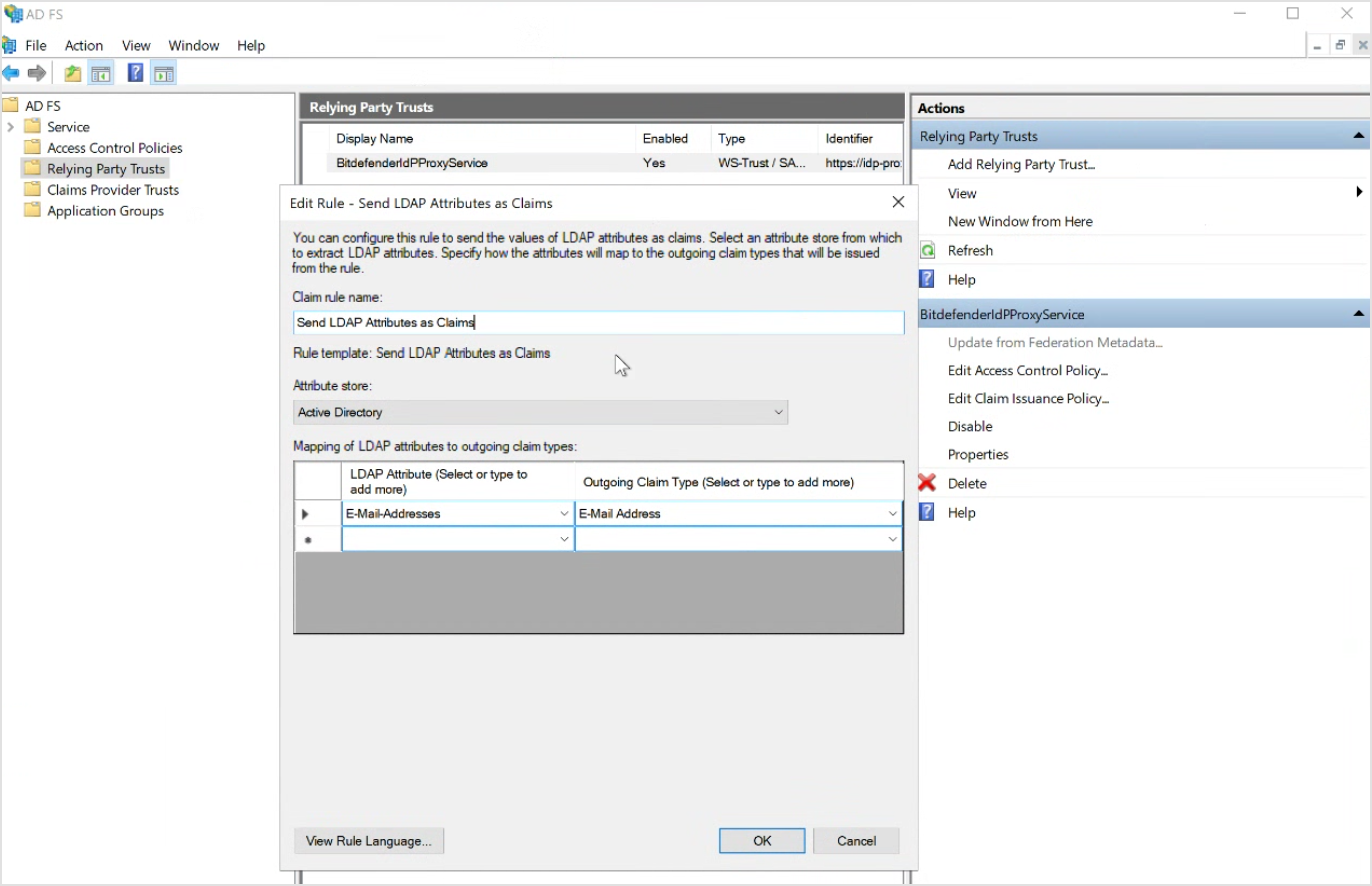
Task: Open the File menu
Action: (x=36, y=45)
